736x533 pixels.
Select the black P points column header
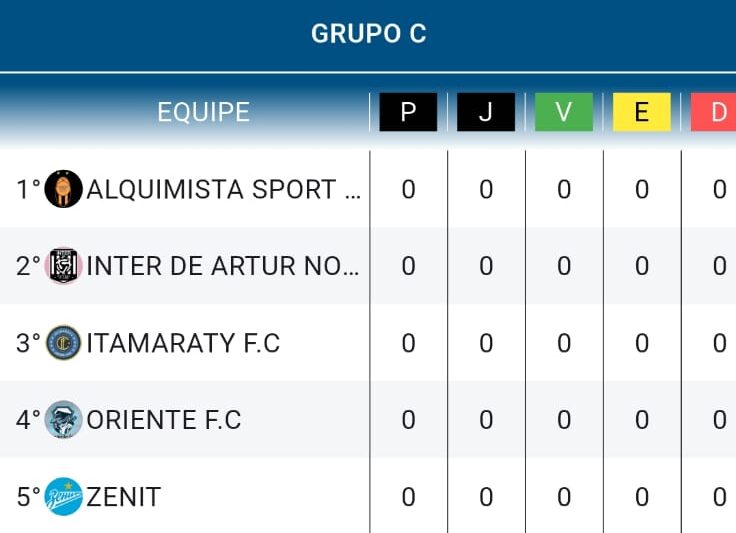pos(408,112)
